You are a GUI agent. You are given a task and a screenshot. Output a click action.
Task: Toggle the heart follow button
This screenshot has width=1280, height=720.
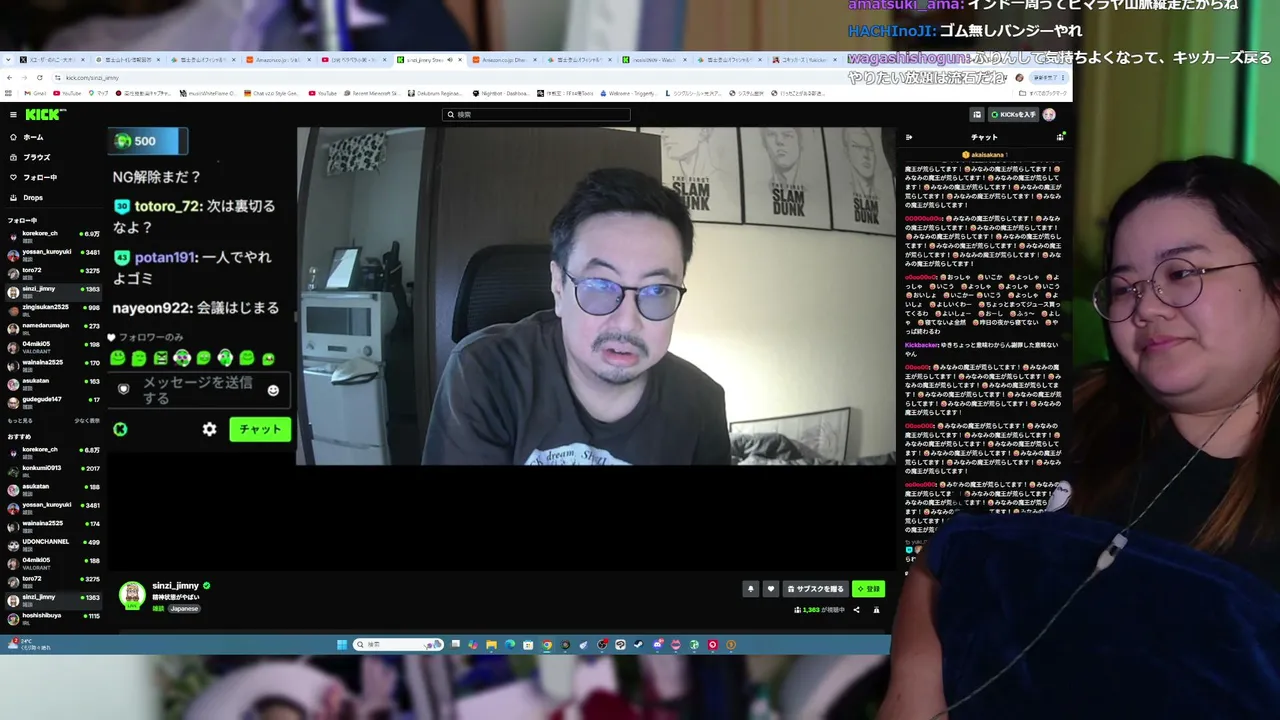770,589
